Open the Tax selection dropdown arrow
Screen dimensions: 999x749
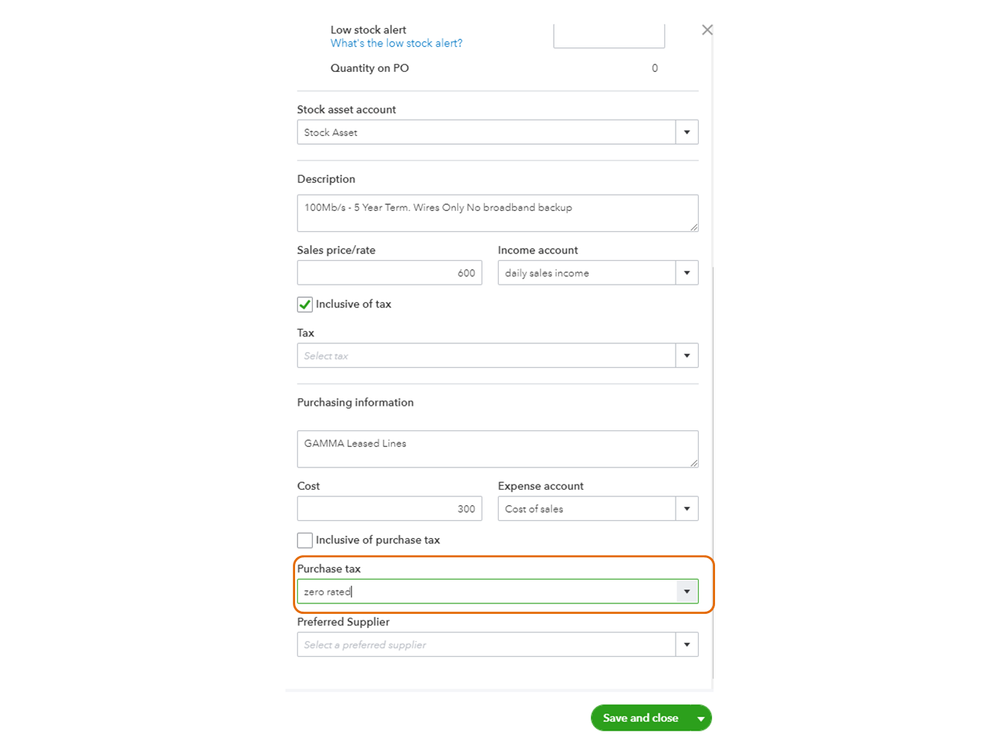pos(687,356)
